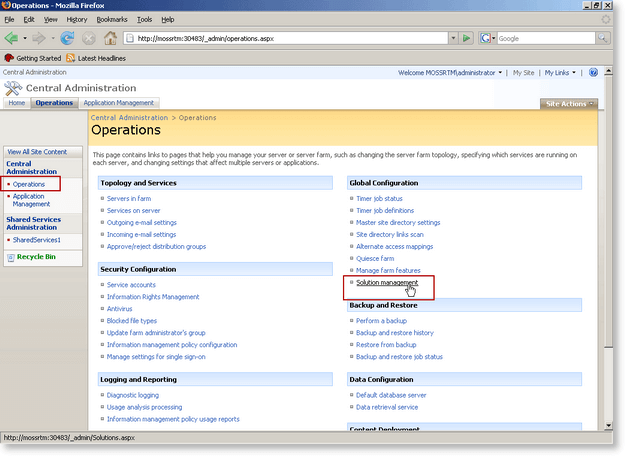
Task: Expand the Welcome administrator menu
Action: pyautogui.click(x=450, y=73)
